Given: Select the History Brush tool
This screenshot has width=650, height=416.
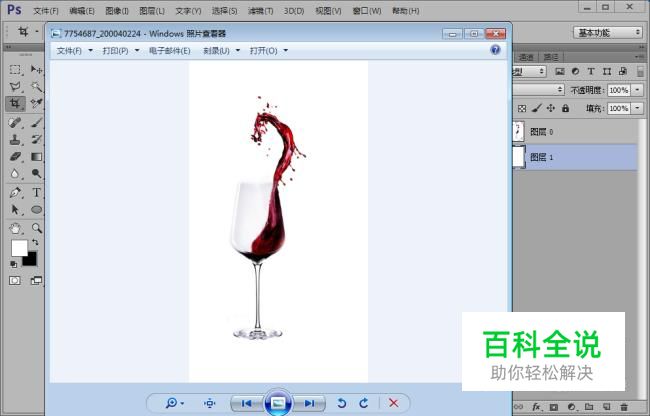Looking at the screenshot, I should click(36, 140).
